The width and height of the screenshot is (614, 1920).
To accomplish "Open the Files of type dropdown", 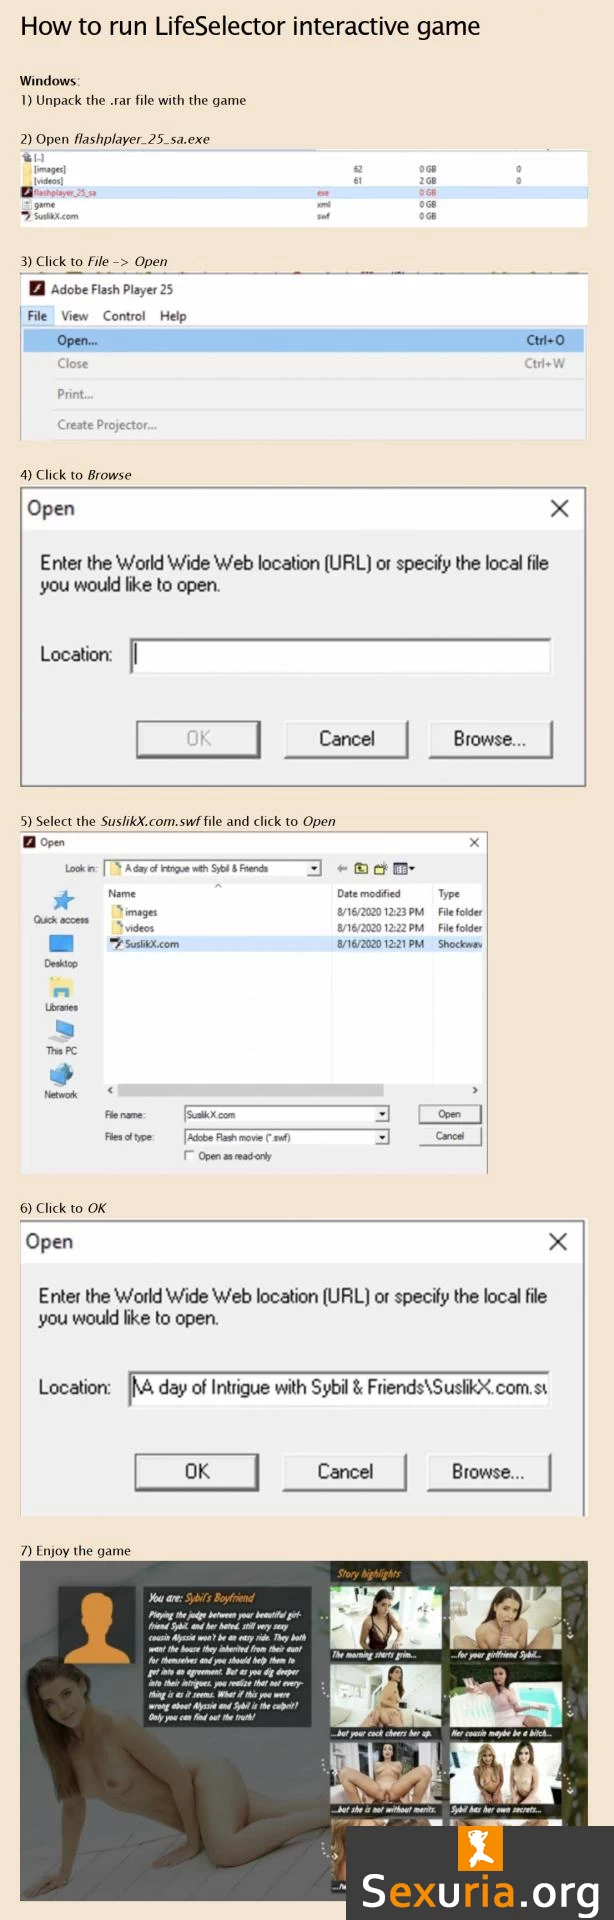I will point(382,1137).
